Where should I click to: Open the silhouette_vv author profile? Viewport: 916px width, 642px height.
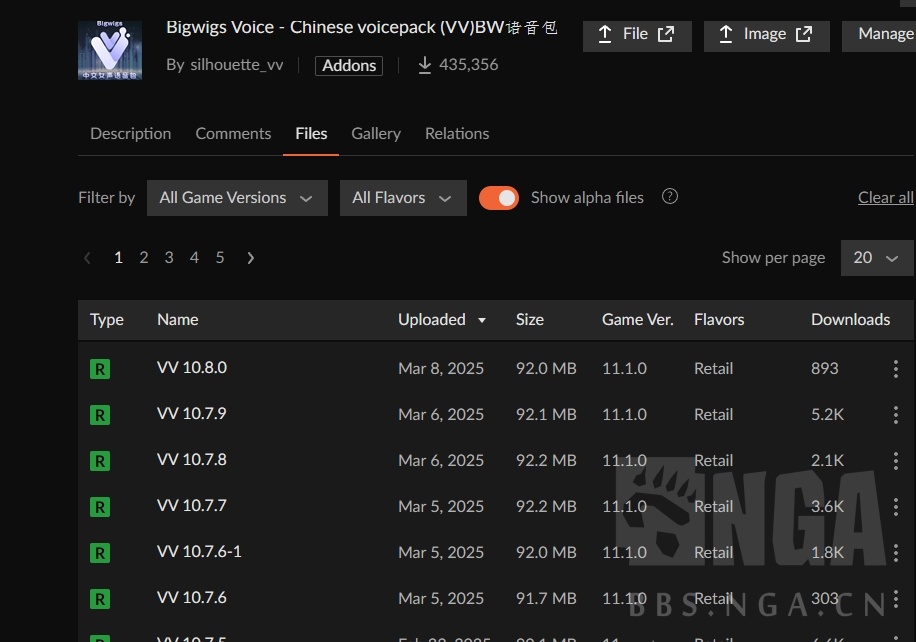(236, 64)
